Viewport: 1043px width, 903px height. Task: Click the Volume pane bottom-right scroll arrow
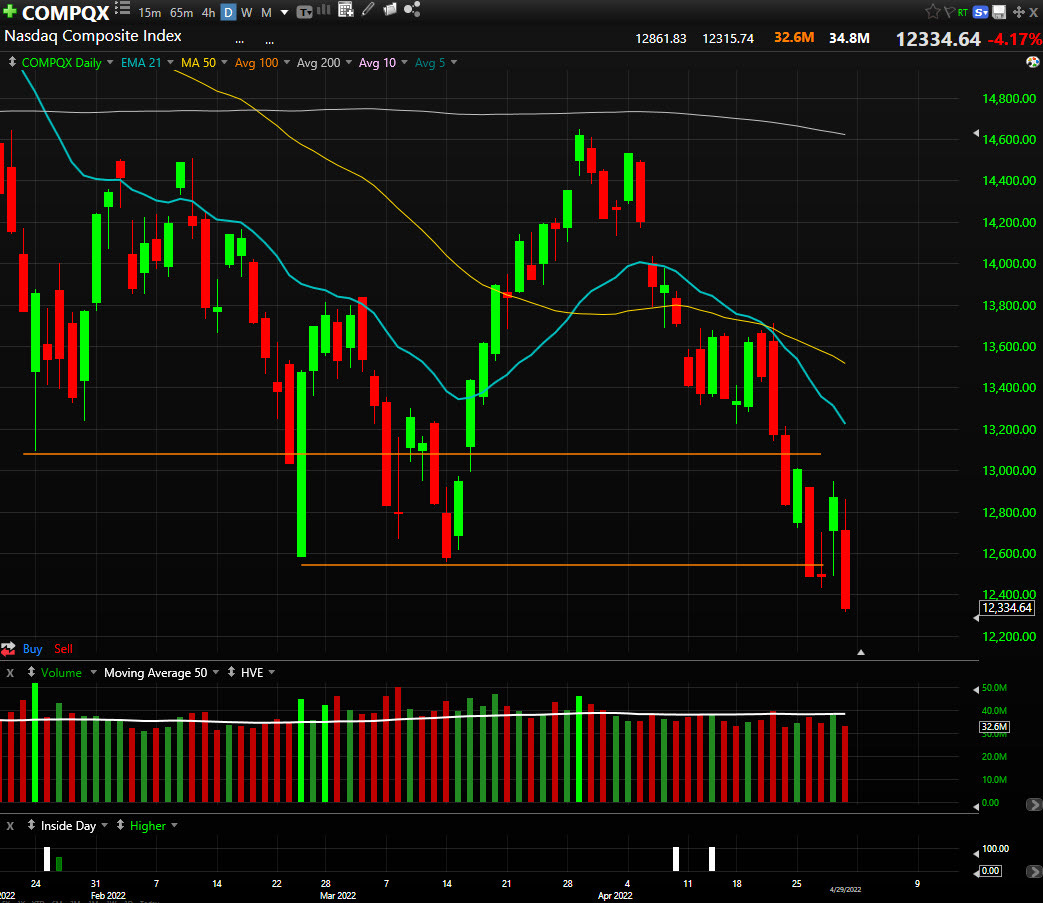[1034, 805]
